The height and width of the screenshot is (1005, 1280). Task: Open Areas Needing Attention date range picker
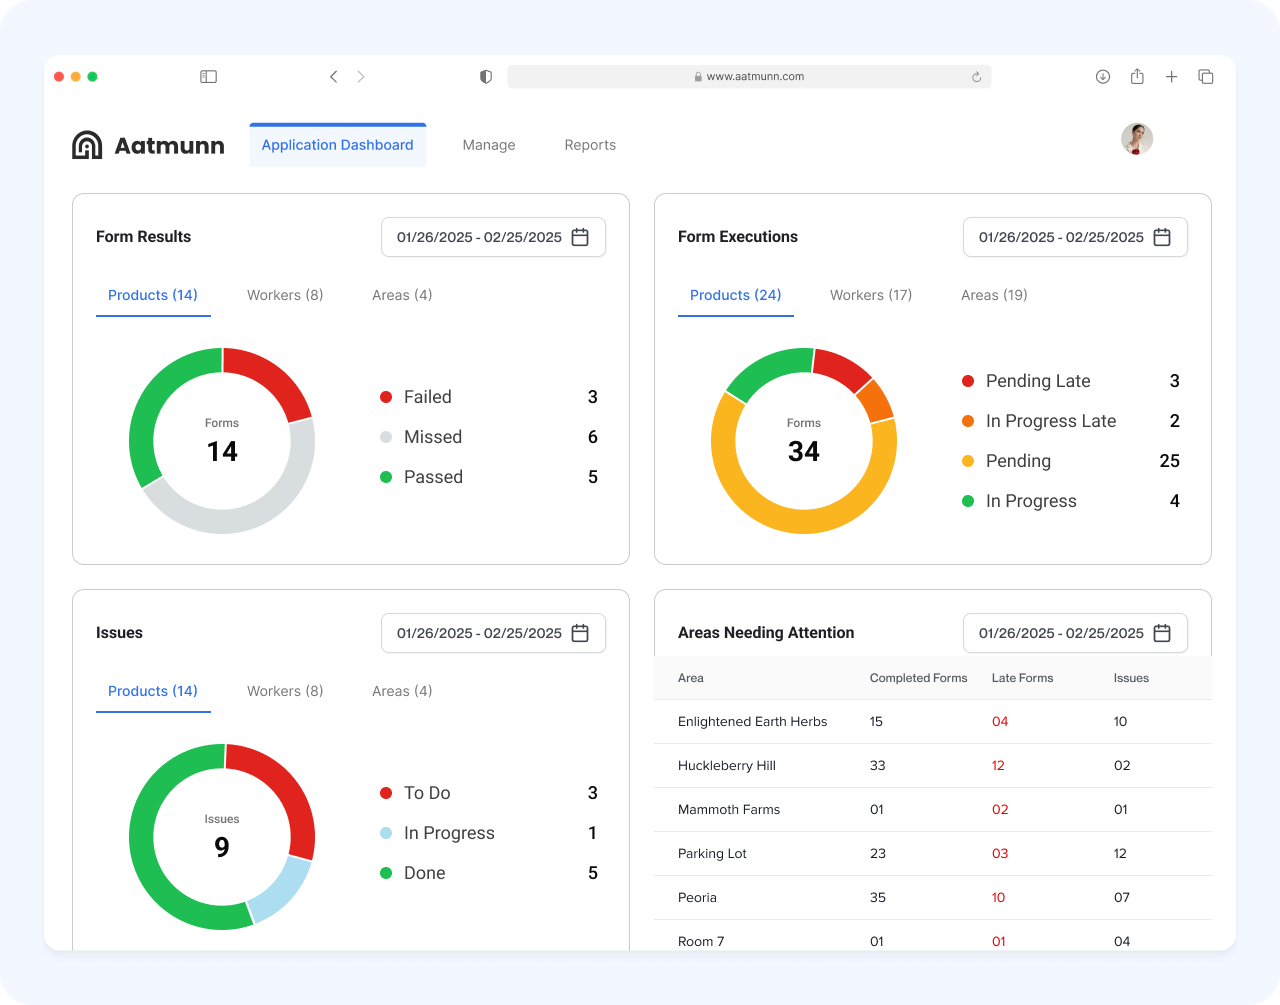1075,633
